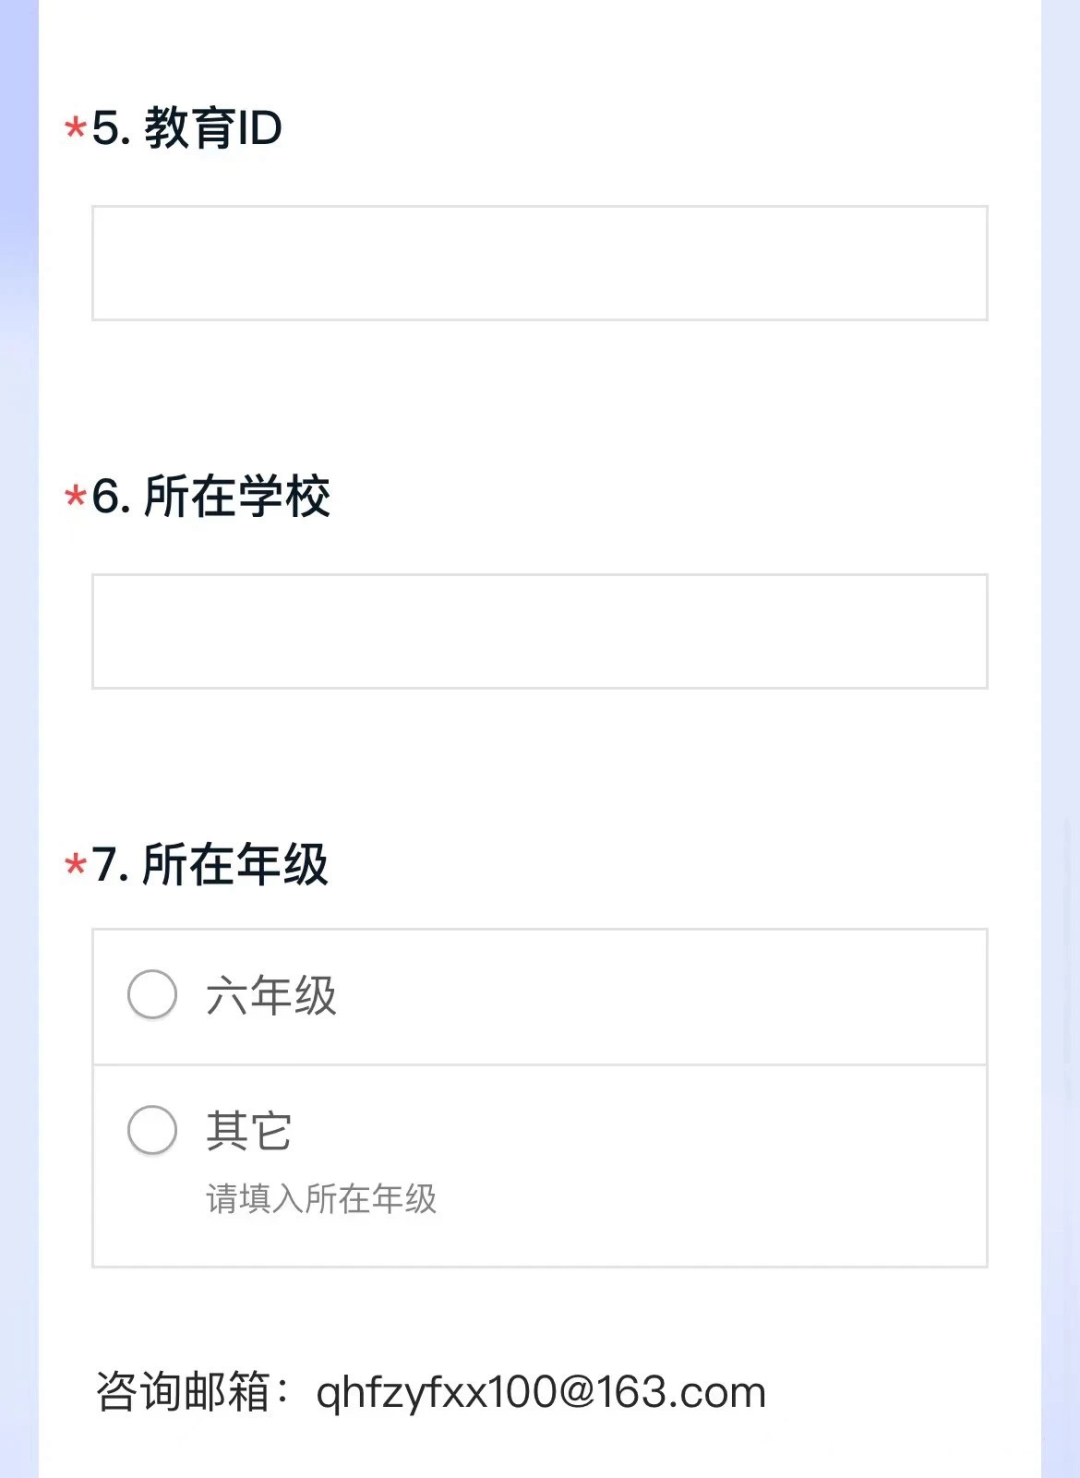Screen dimensions: 1080x1478
Task: Click the right lavender page margin strip
Action: pos(1060,739)
